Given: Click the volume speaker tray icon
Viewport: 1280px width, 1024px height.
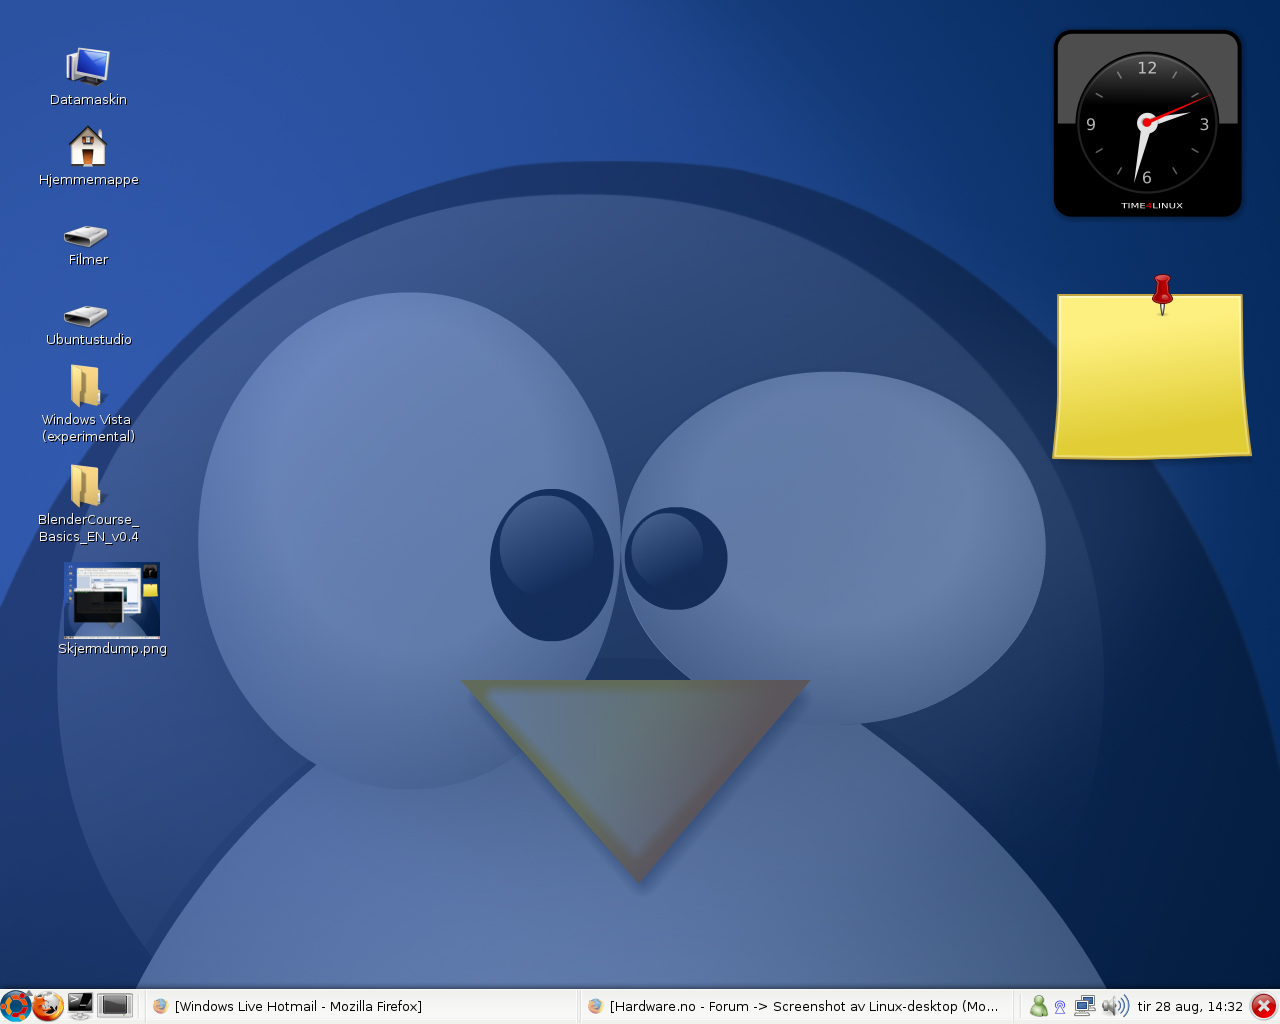Looking at the screenshot, I should coord(1115,1006).
